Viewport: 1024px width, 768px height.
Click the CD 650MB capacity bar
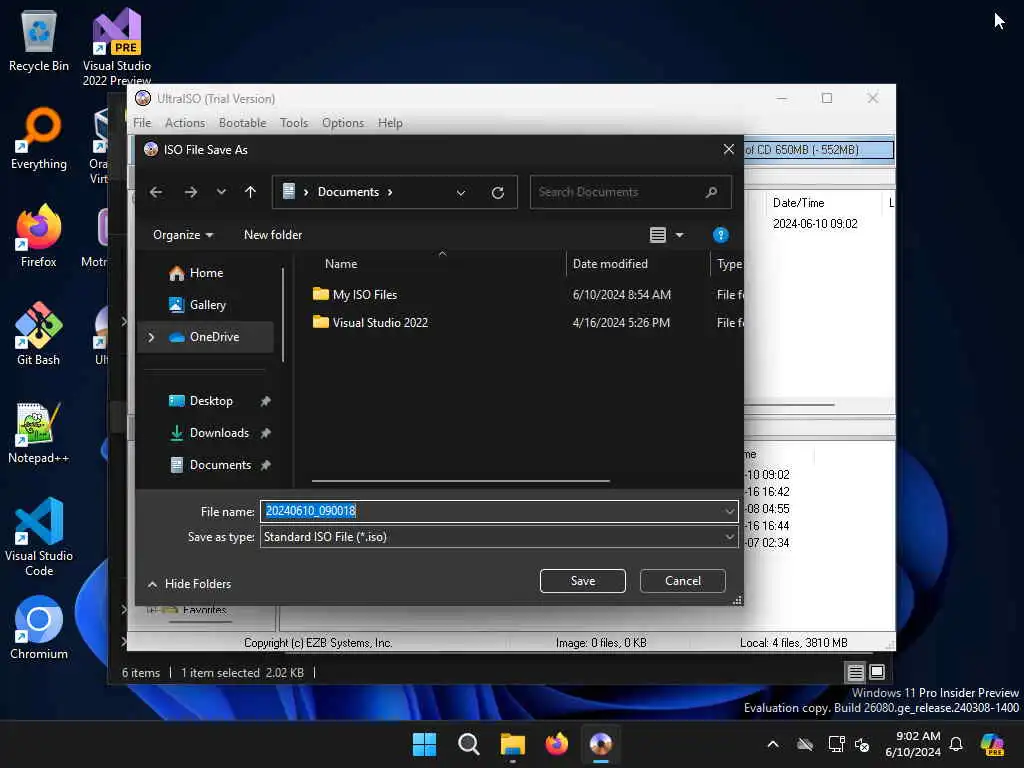tap(818, 150)
